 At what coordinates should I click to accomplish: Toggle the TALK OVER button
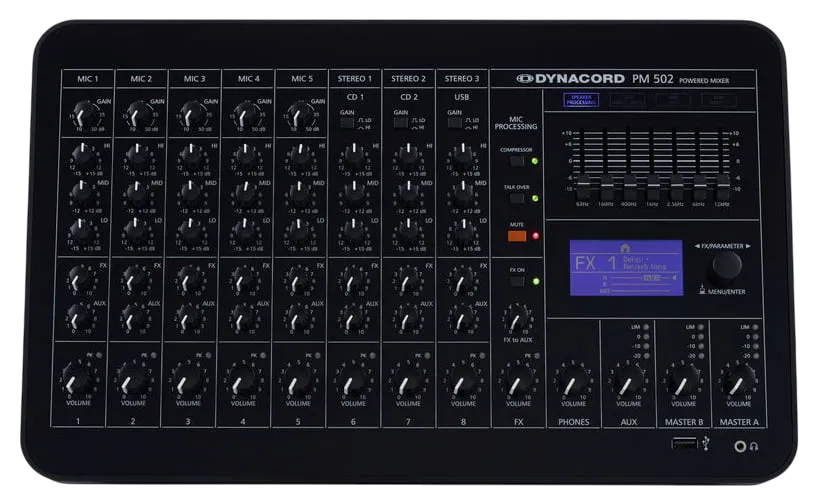[x=517, y=198]
